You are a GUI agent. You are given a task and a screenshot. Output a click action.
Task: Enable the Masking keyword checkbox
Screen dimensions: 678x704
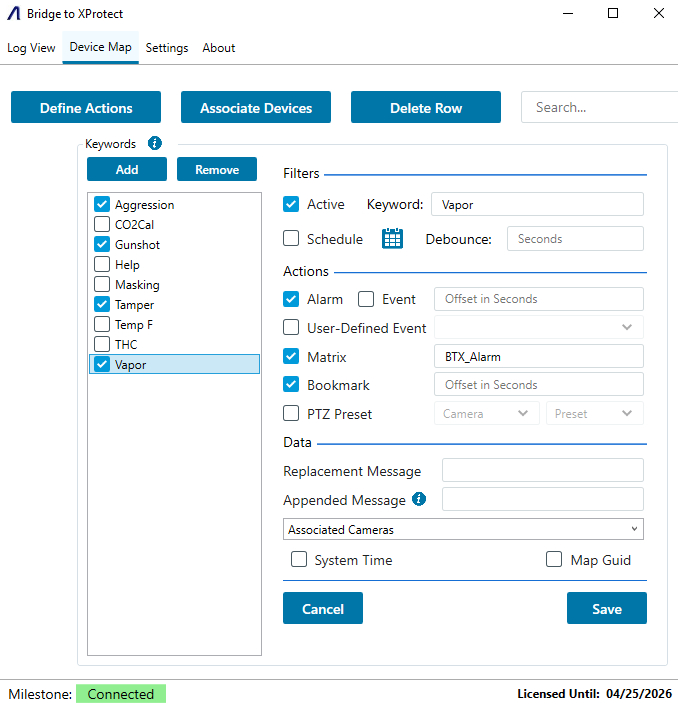coord(102,284)
